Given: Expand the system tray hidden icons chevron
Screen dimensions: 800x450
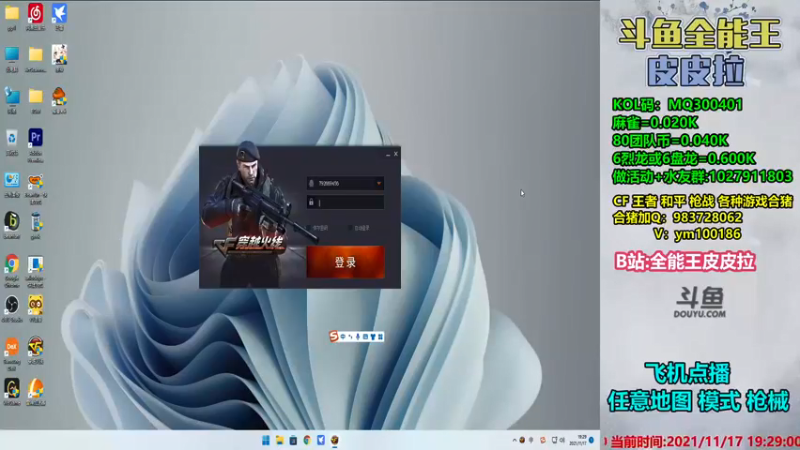Looking at the screenshot, I should [514, 440].
